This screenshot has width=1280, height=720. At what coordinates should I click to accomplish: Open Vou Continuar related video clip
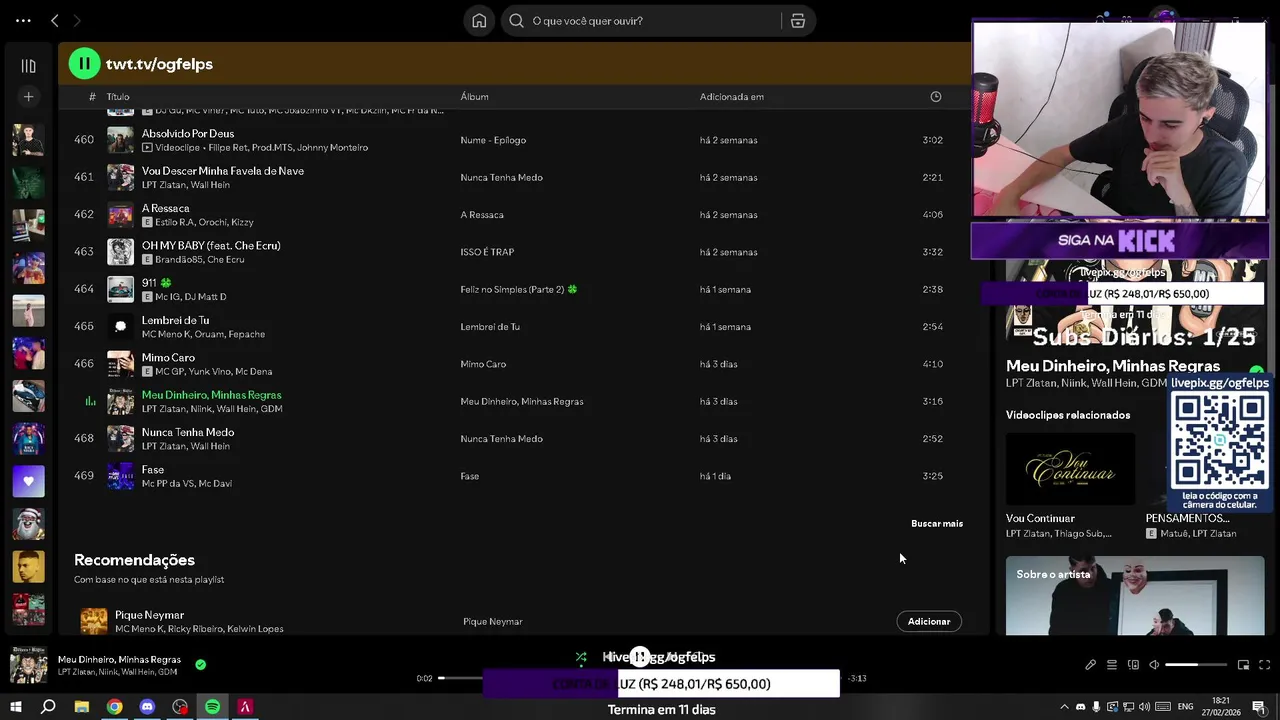[x=1070, y=469]
